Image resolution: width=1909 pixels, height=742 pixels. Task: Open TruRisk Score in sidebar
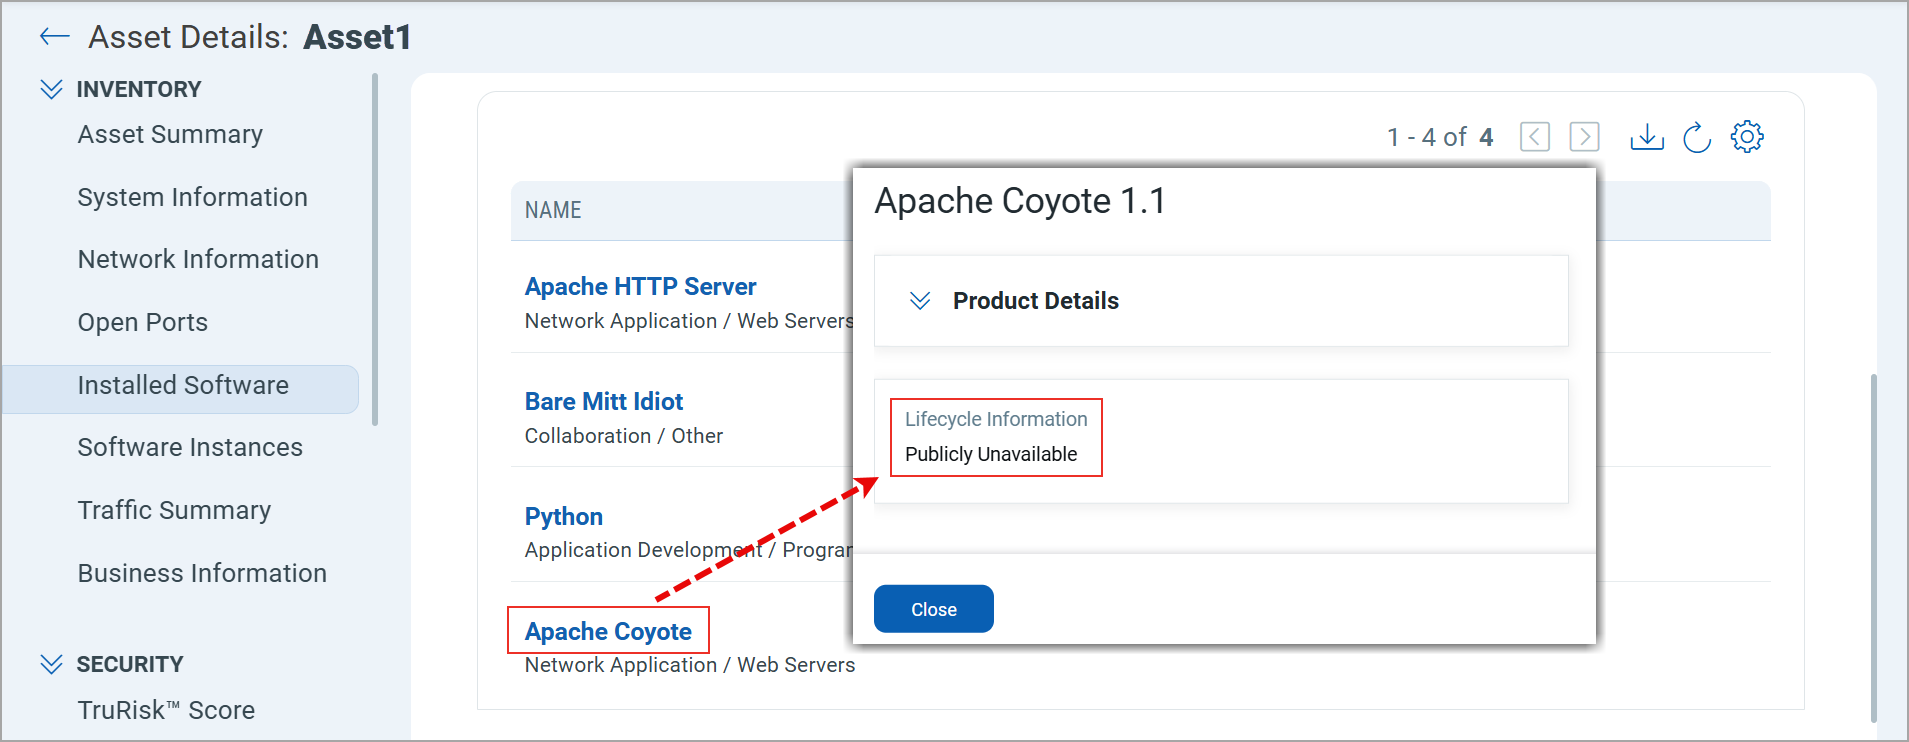(x=166, y=710)
